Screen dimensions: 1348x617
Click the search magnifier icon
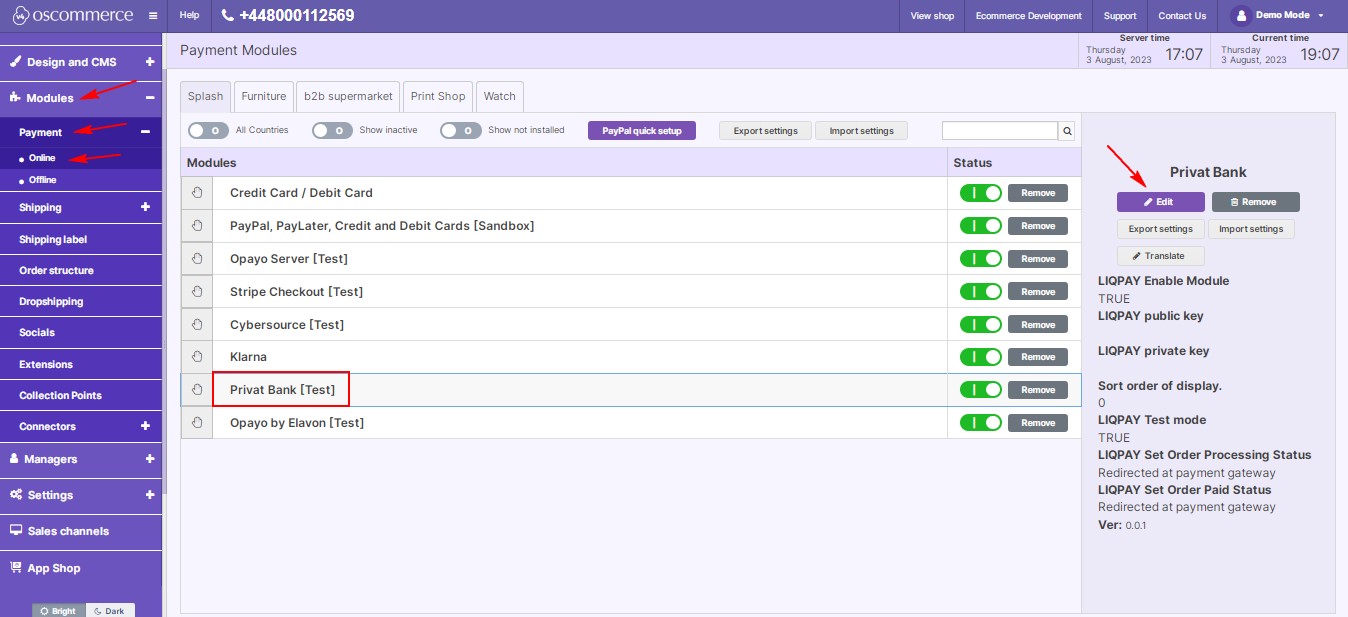(1067, 131)
